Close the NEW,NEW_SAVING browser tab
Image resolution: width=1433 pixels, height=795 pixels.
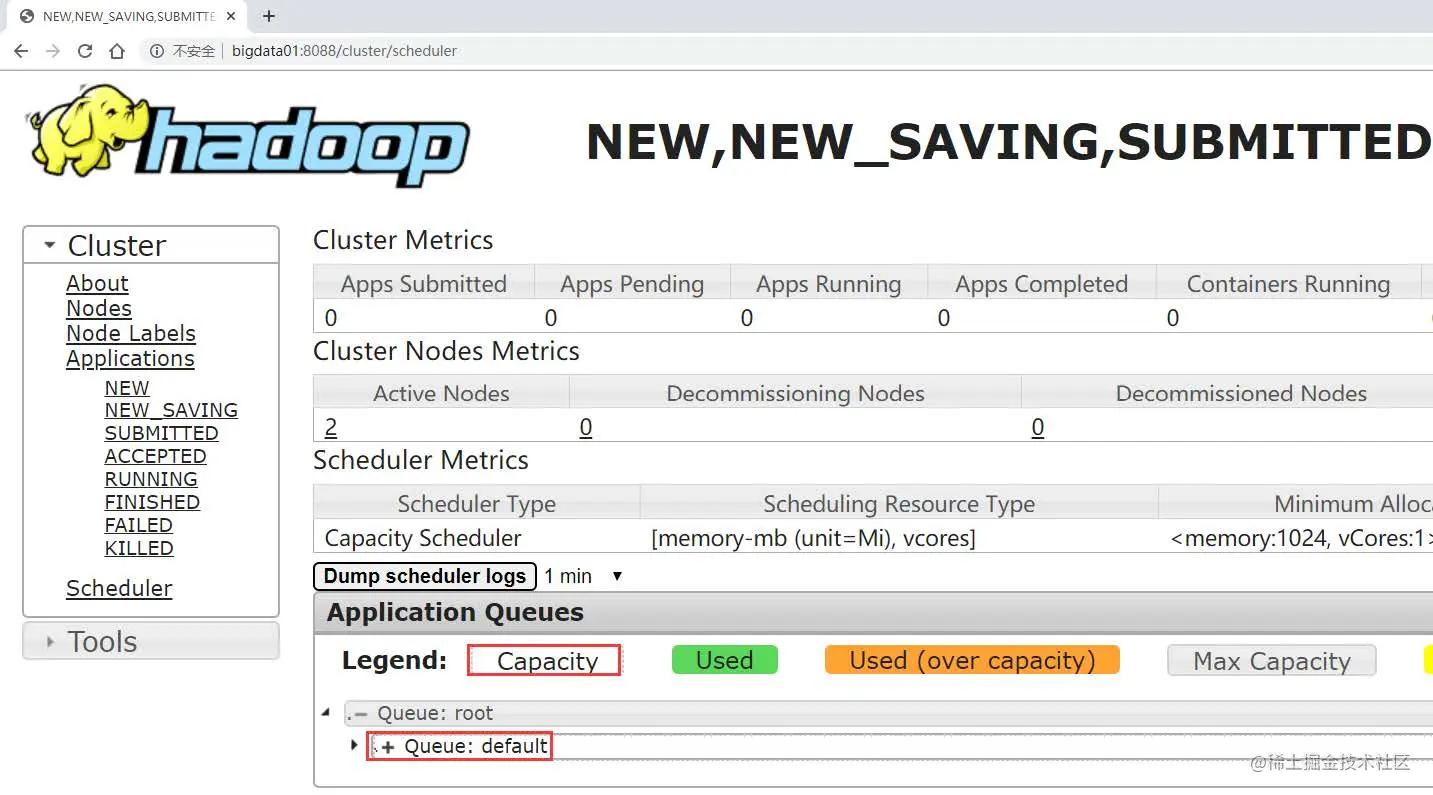(x=232, y=17)
